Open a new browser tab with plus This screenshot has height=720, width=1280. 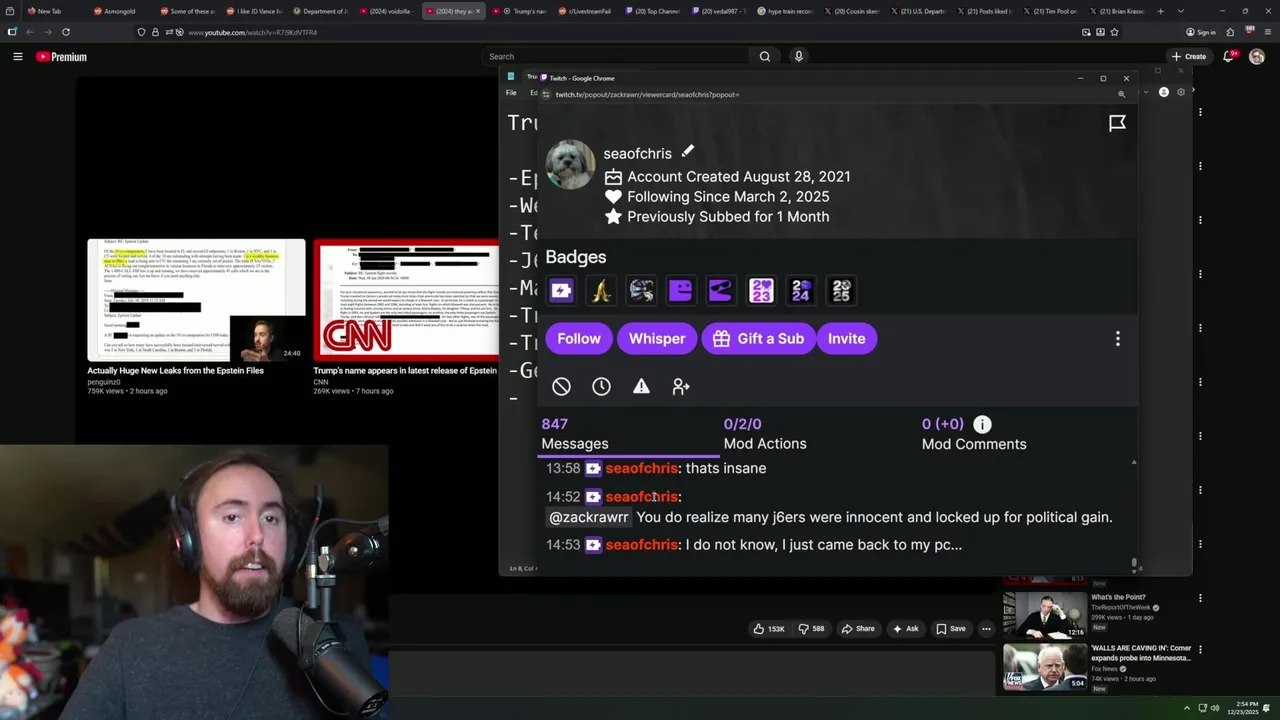point(1161,11)
